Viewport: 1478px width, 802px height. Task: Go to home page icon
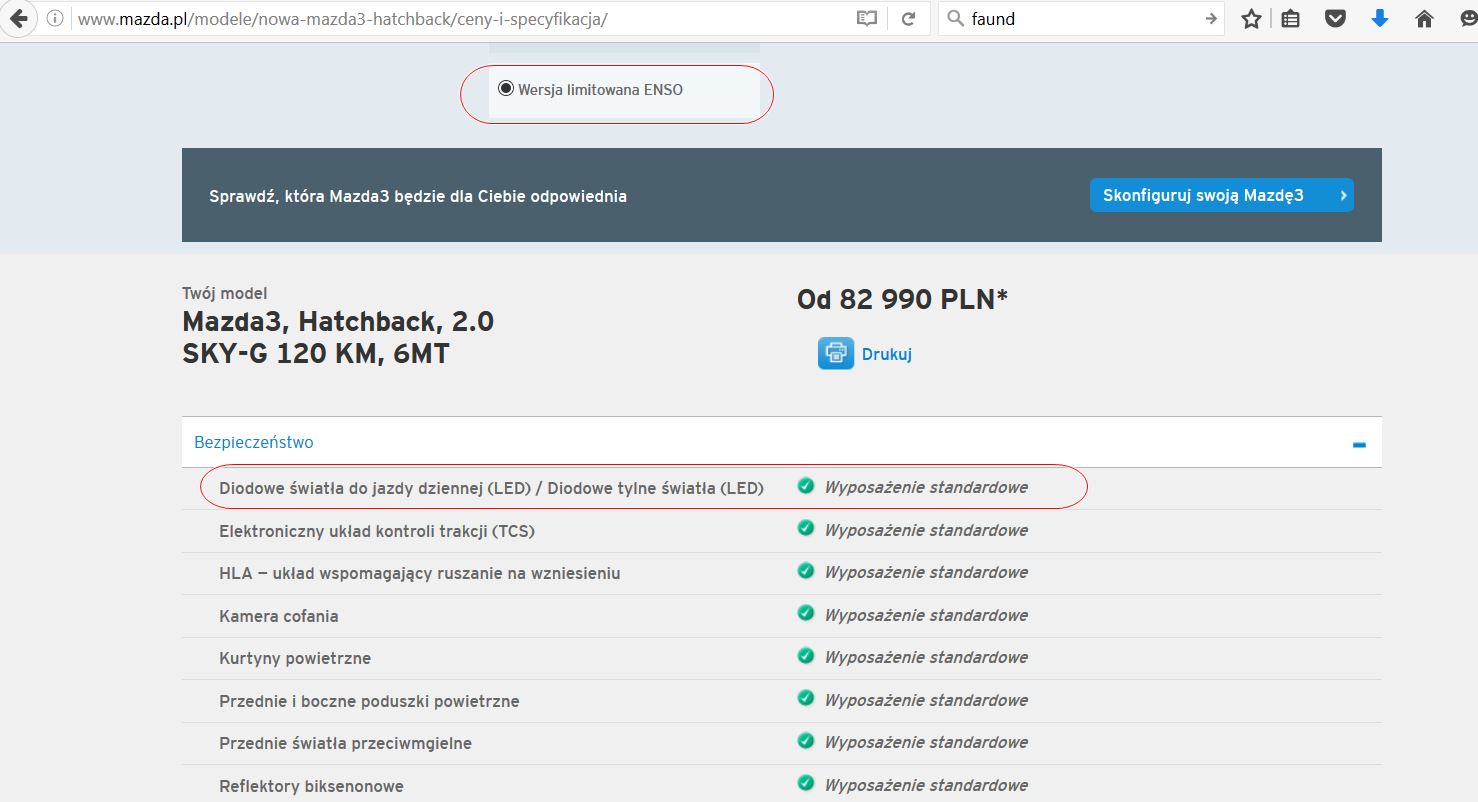(x=1425, y=19)
